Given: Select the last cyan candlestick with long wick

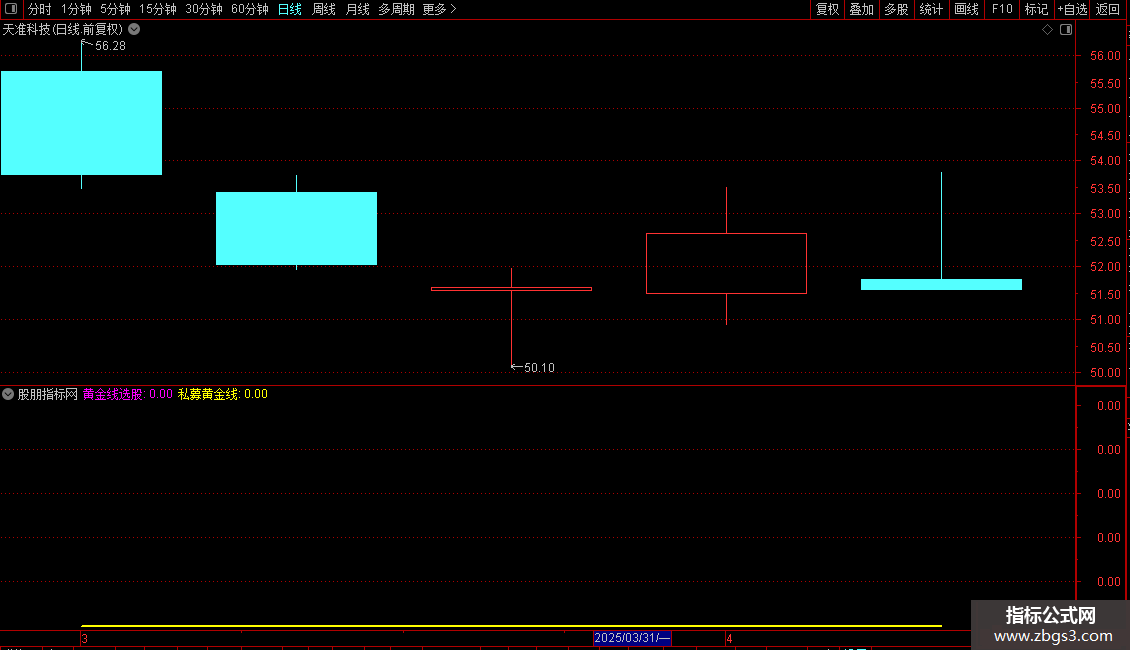Looking at the screenshot, I should [x=941, y=285].
